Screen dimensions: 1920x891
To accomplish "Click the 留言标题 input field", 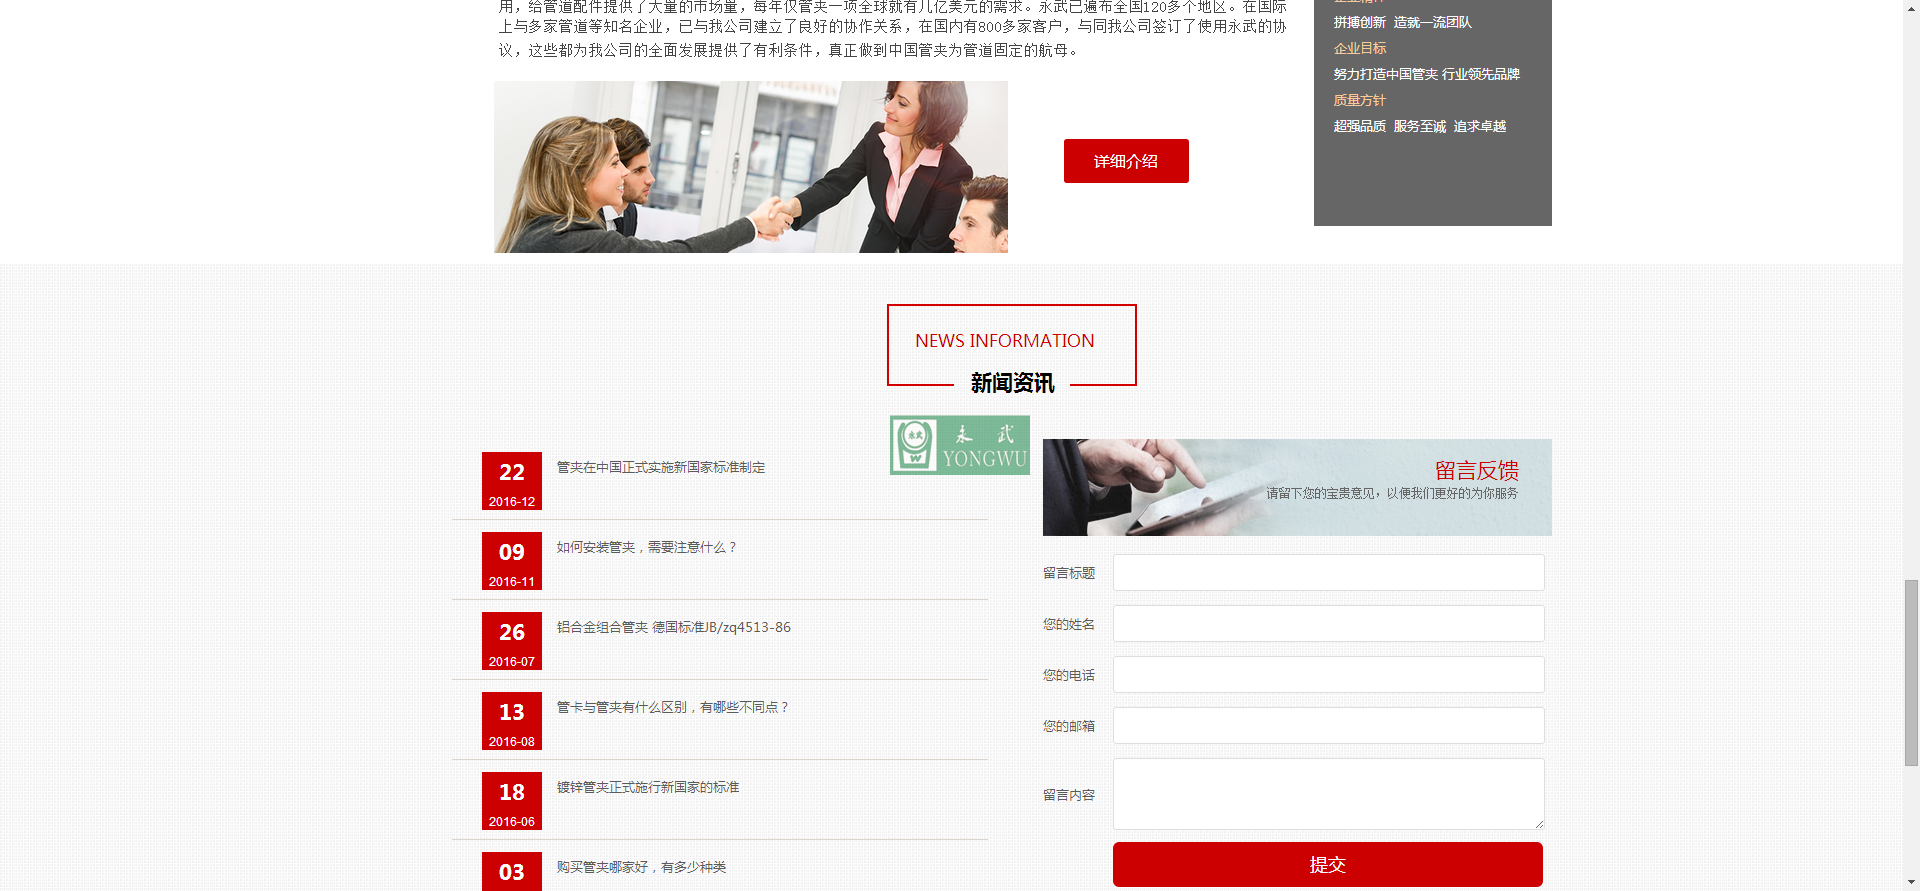I will (x=1329, y=573).
